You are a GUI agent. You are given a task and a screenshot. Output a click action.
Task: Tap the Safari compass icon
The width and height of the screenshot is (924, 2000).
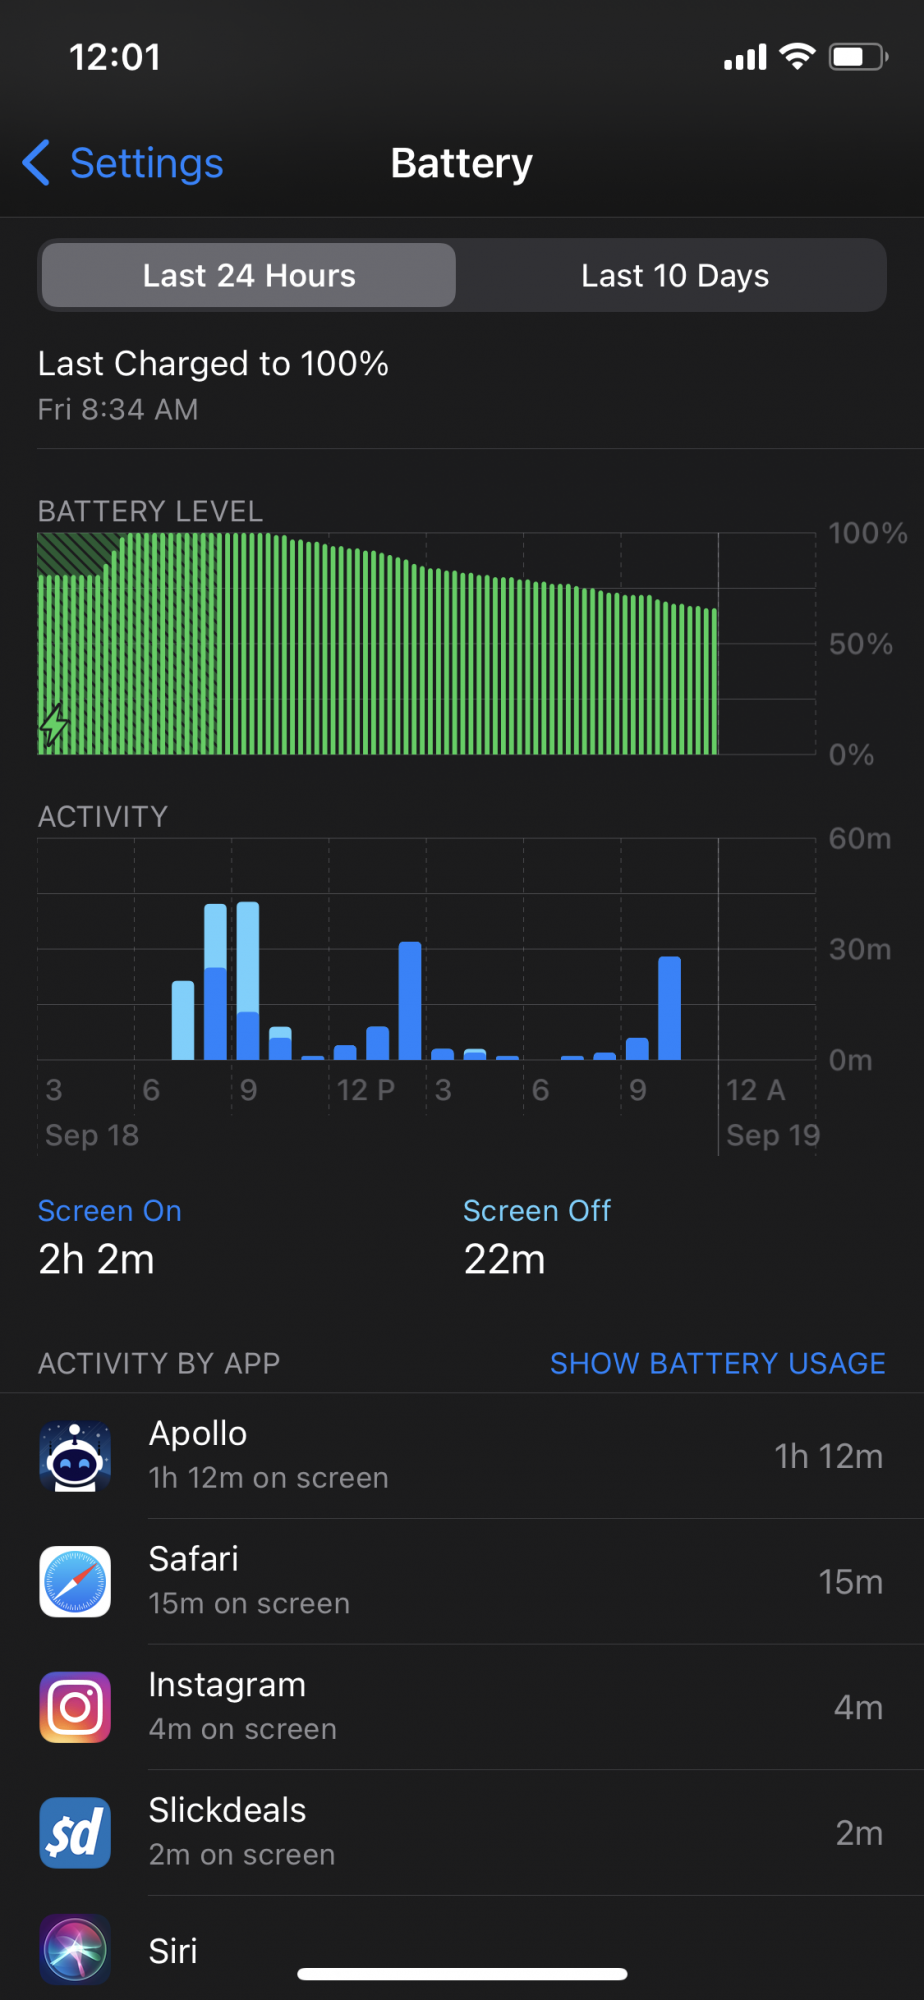(x=75, y=1581)
